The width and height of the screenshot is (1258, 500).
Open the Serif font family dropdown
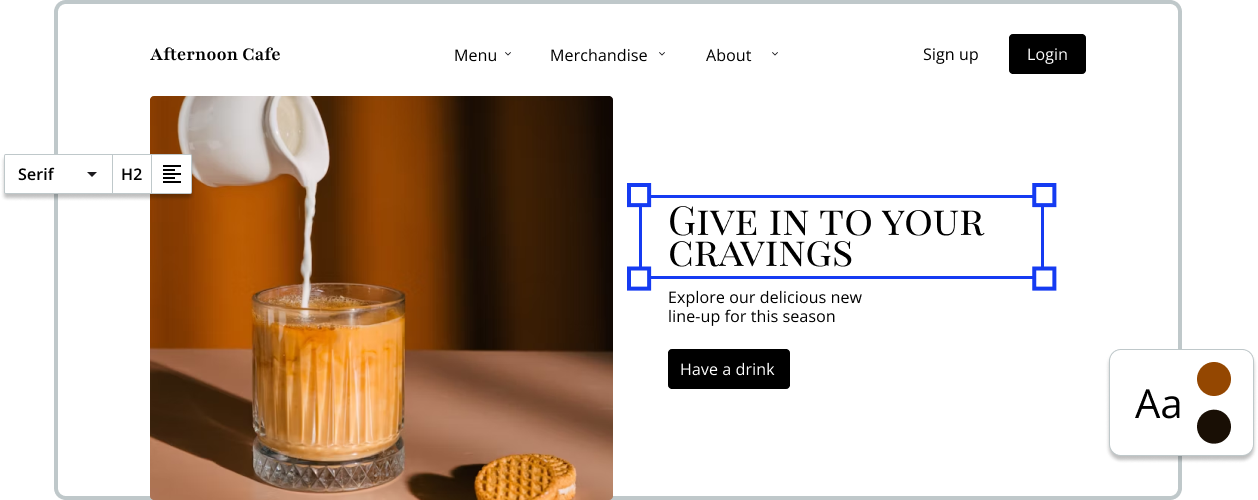click(x=58, y=174)
